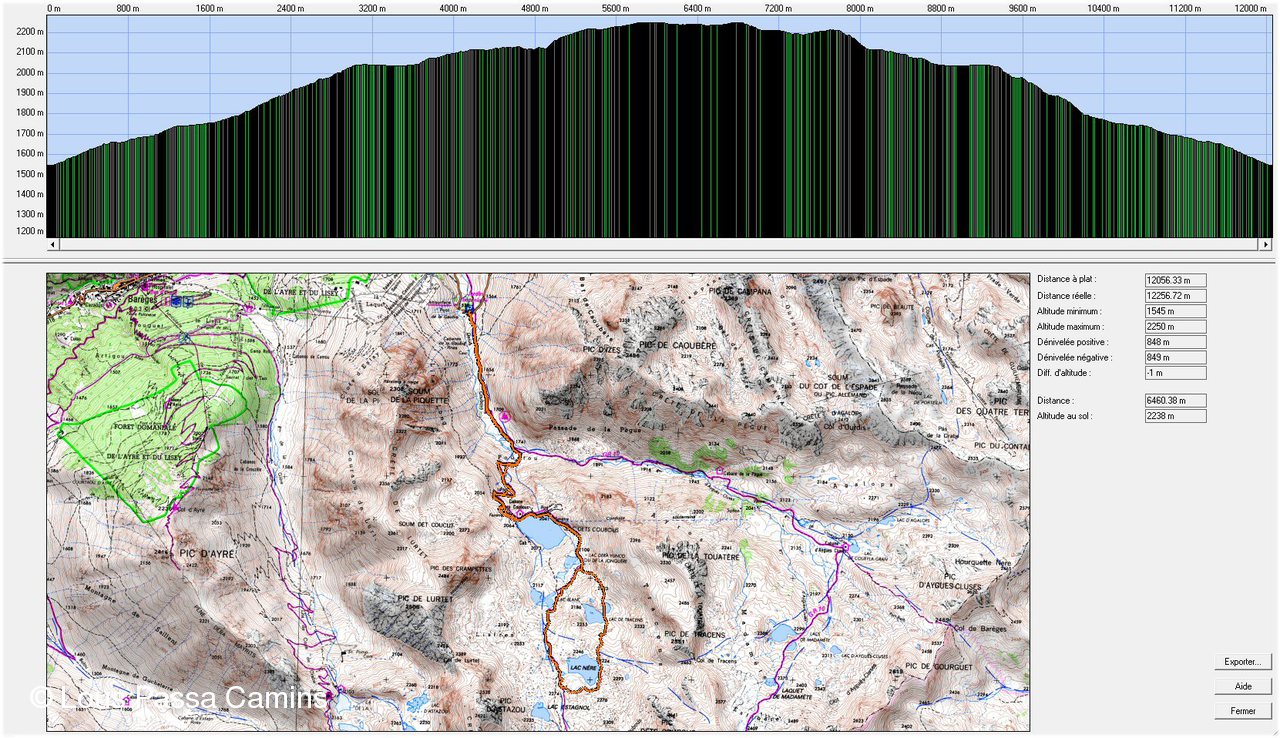The height and width of the screenshot is (738, 1280).
Task: Select the Altitude maximum value field
Action: 1175,327
